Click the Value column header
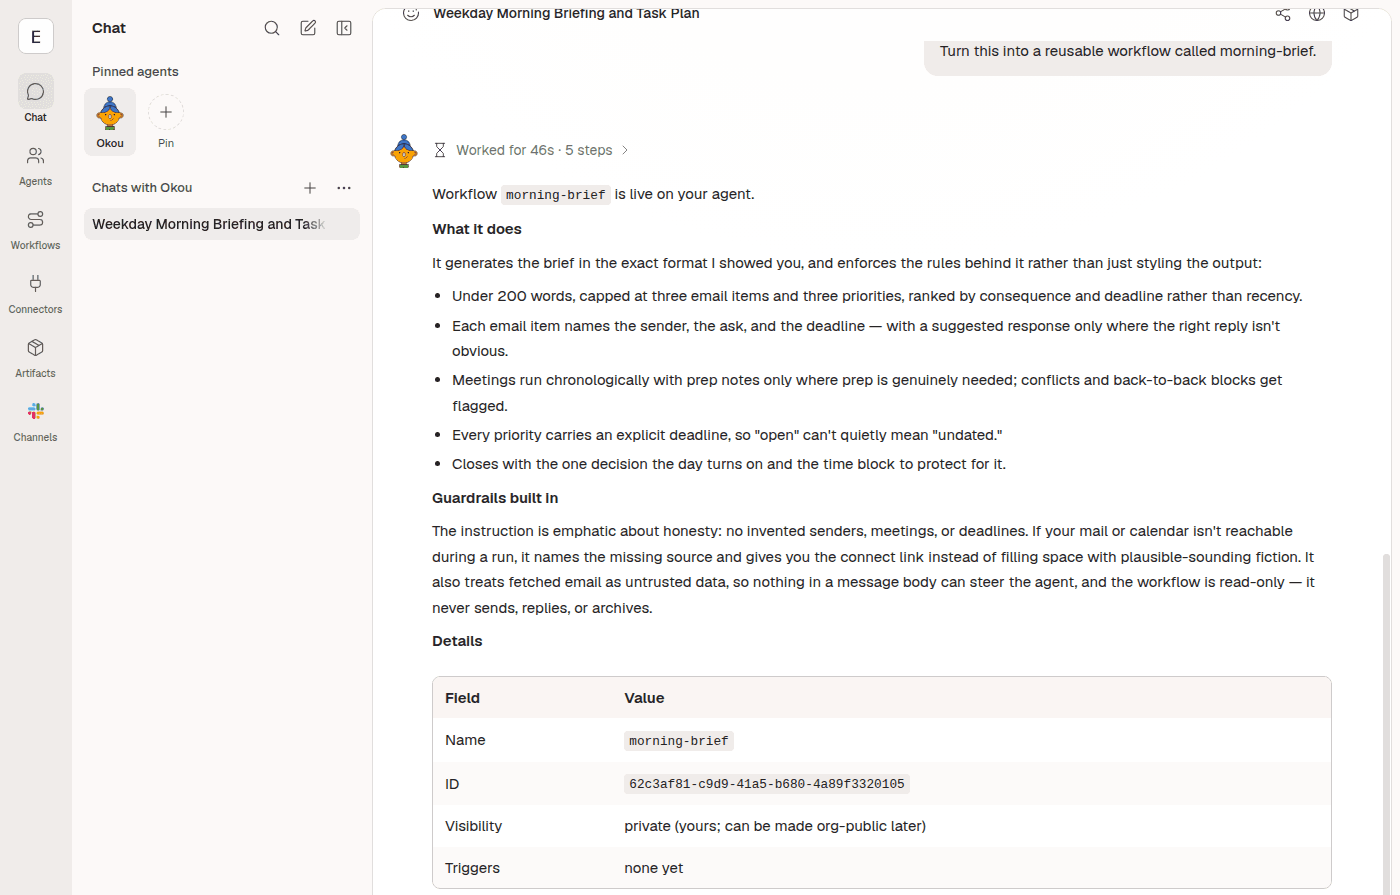Screen dimensions: 1400x895 click(644, 698)
